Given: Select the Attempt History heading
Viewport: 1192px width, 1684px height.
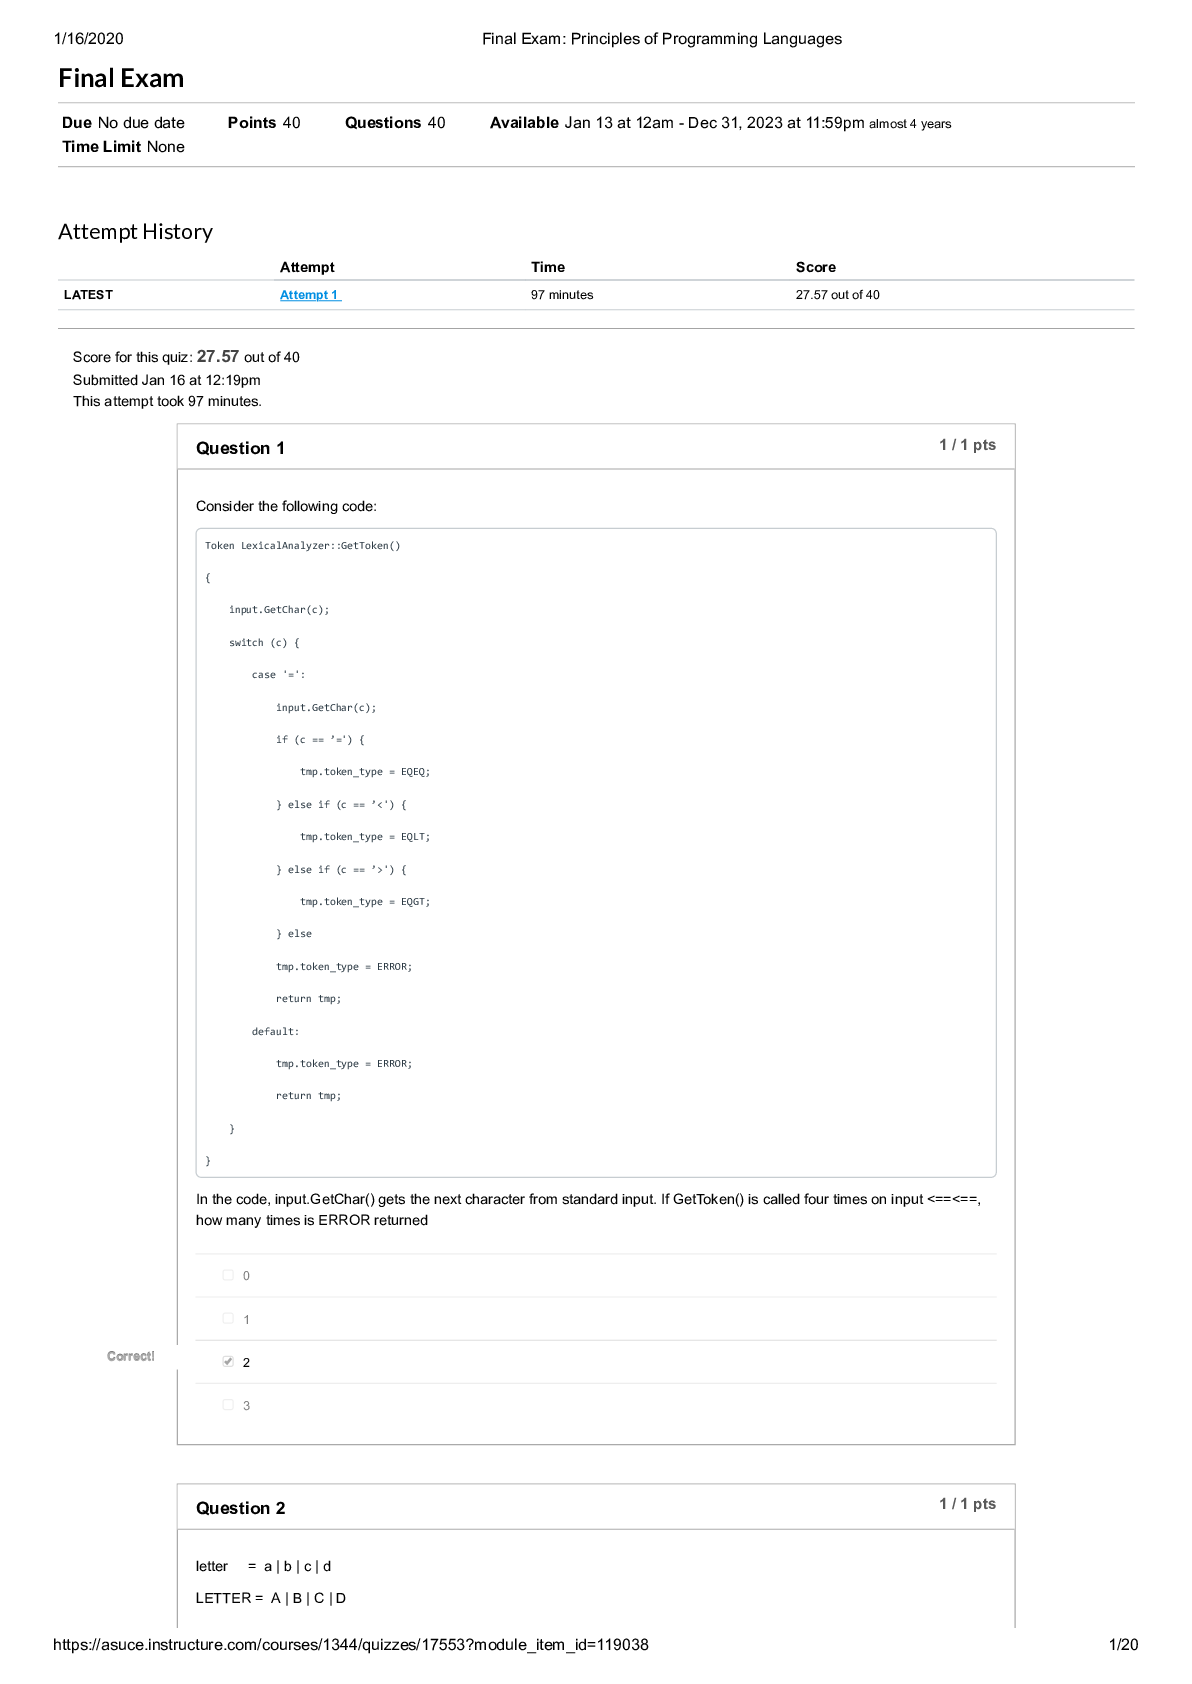Looking at the screenshot, I should coord(135,232).
